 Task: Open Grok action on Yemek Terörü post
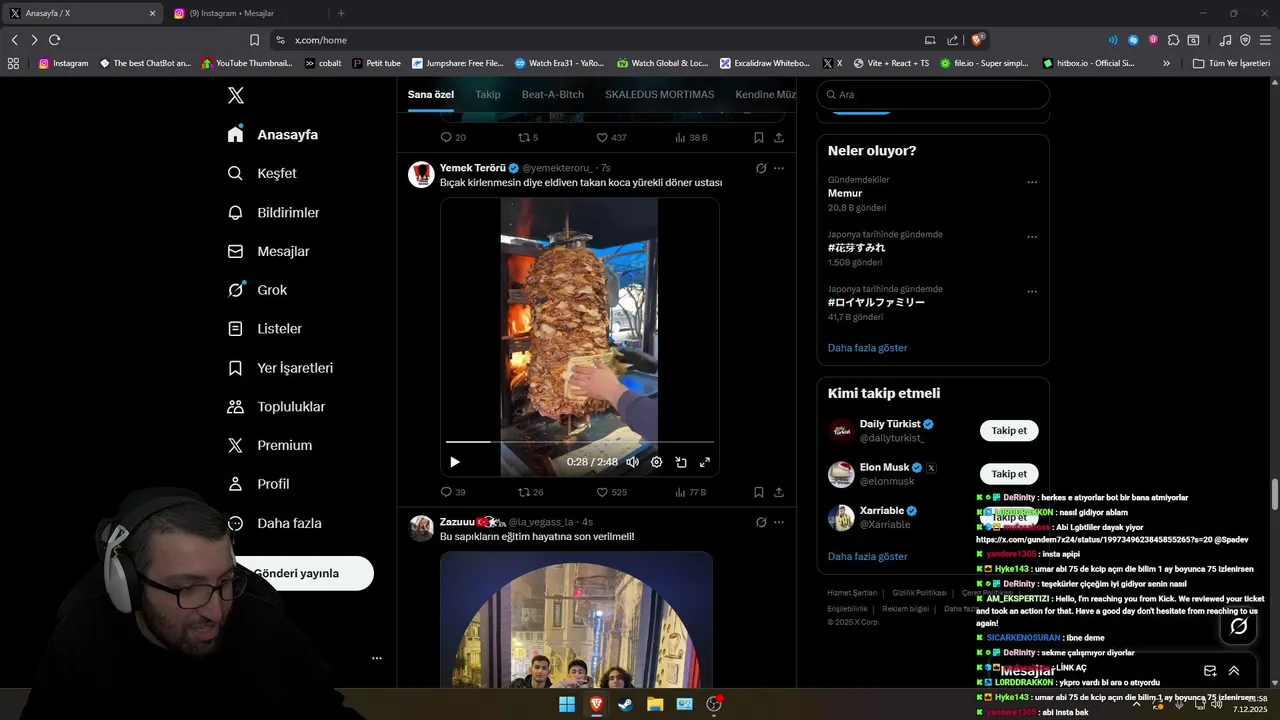point(761,168)
